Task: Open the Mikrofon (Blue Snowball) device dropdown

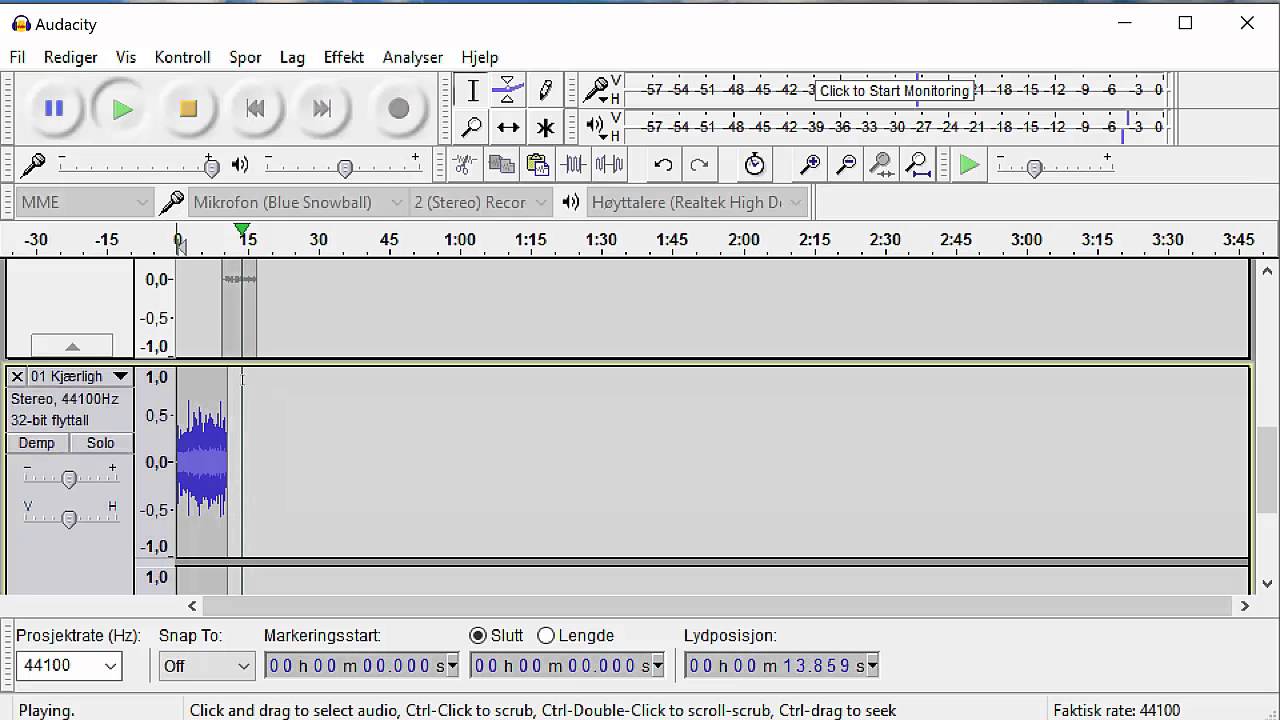Action: coord(297,202)
